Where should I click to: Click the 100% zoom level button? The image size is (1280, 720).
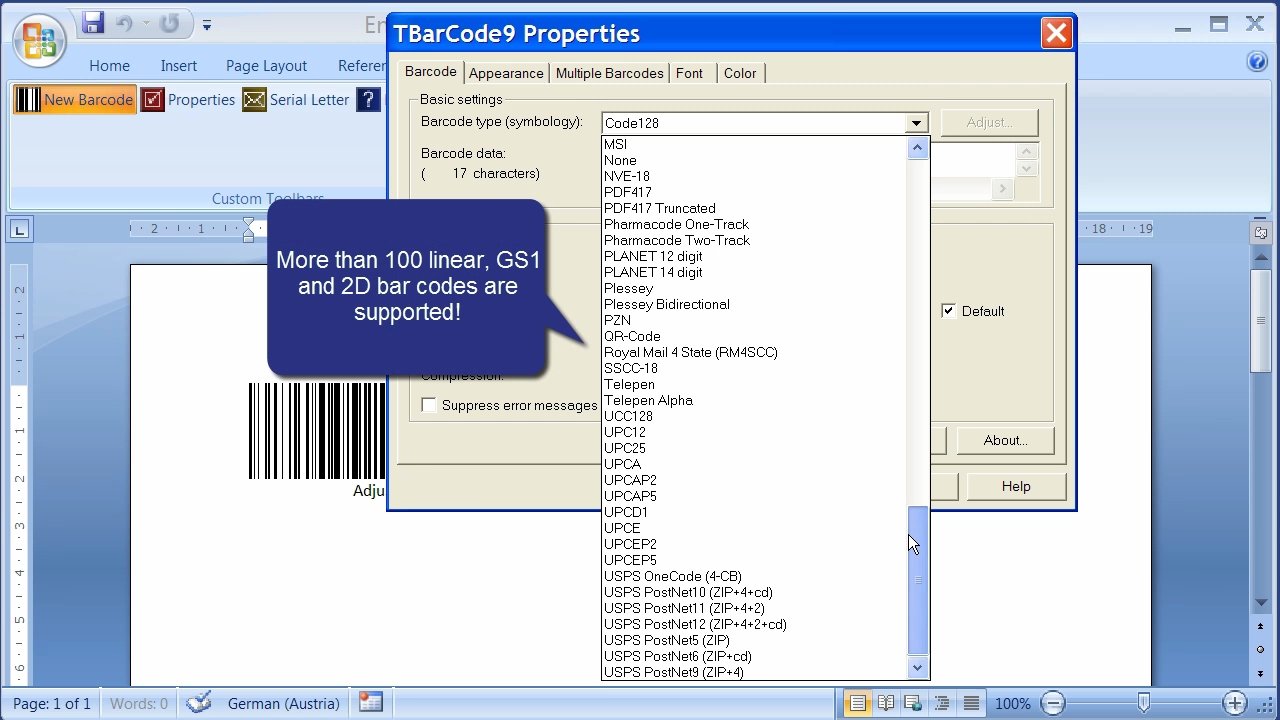coord(1013,703)
